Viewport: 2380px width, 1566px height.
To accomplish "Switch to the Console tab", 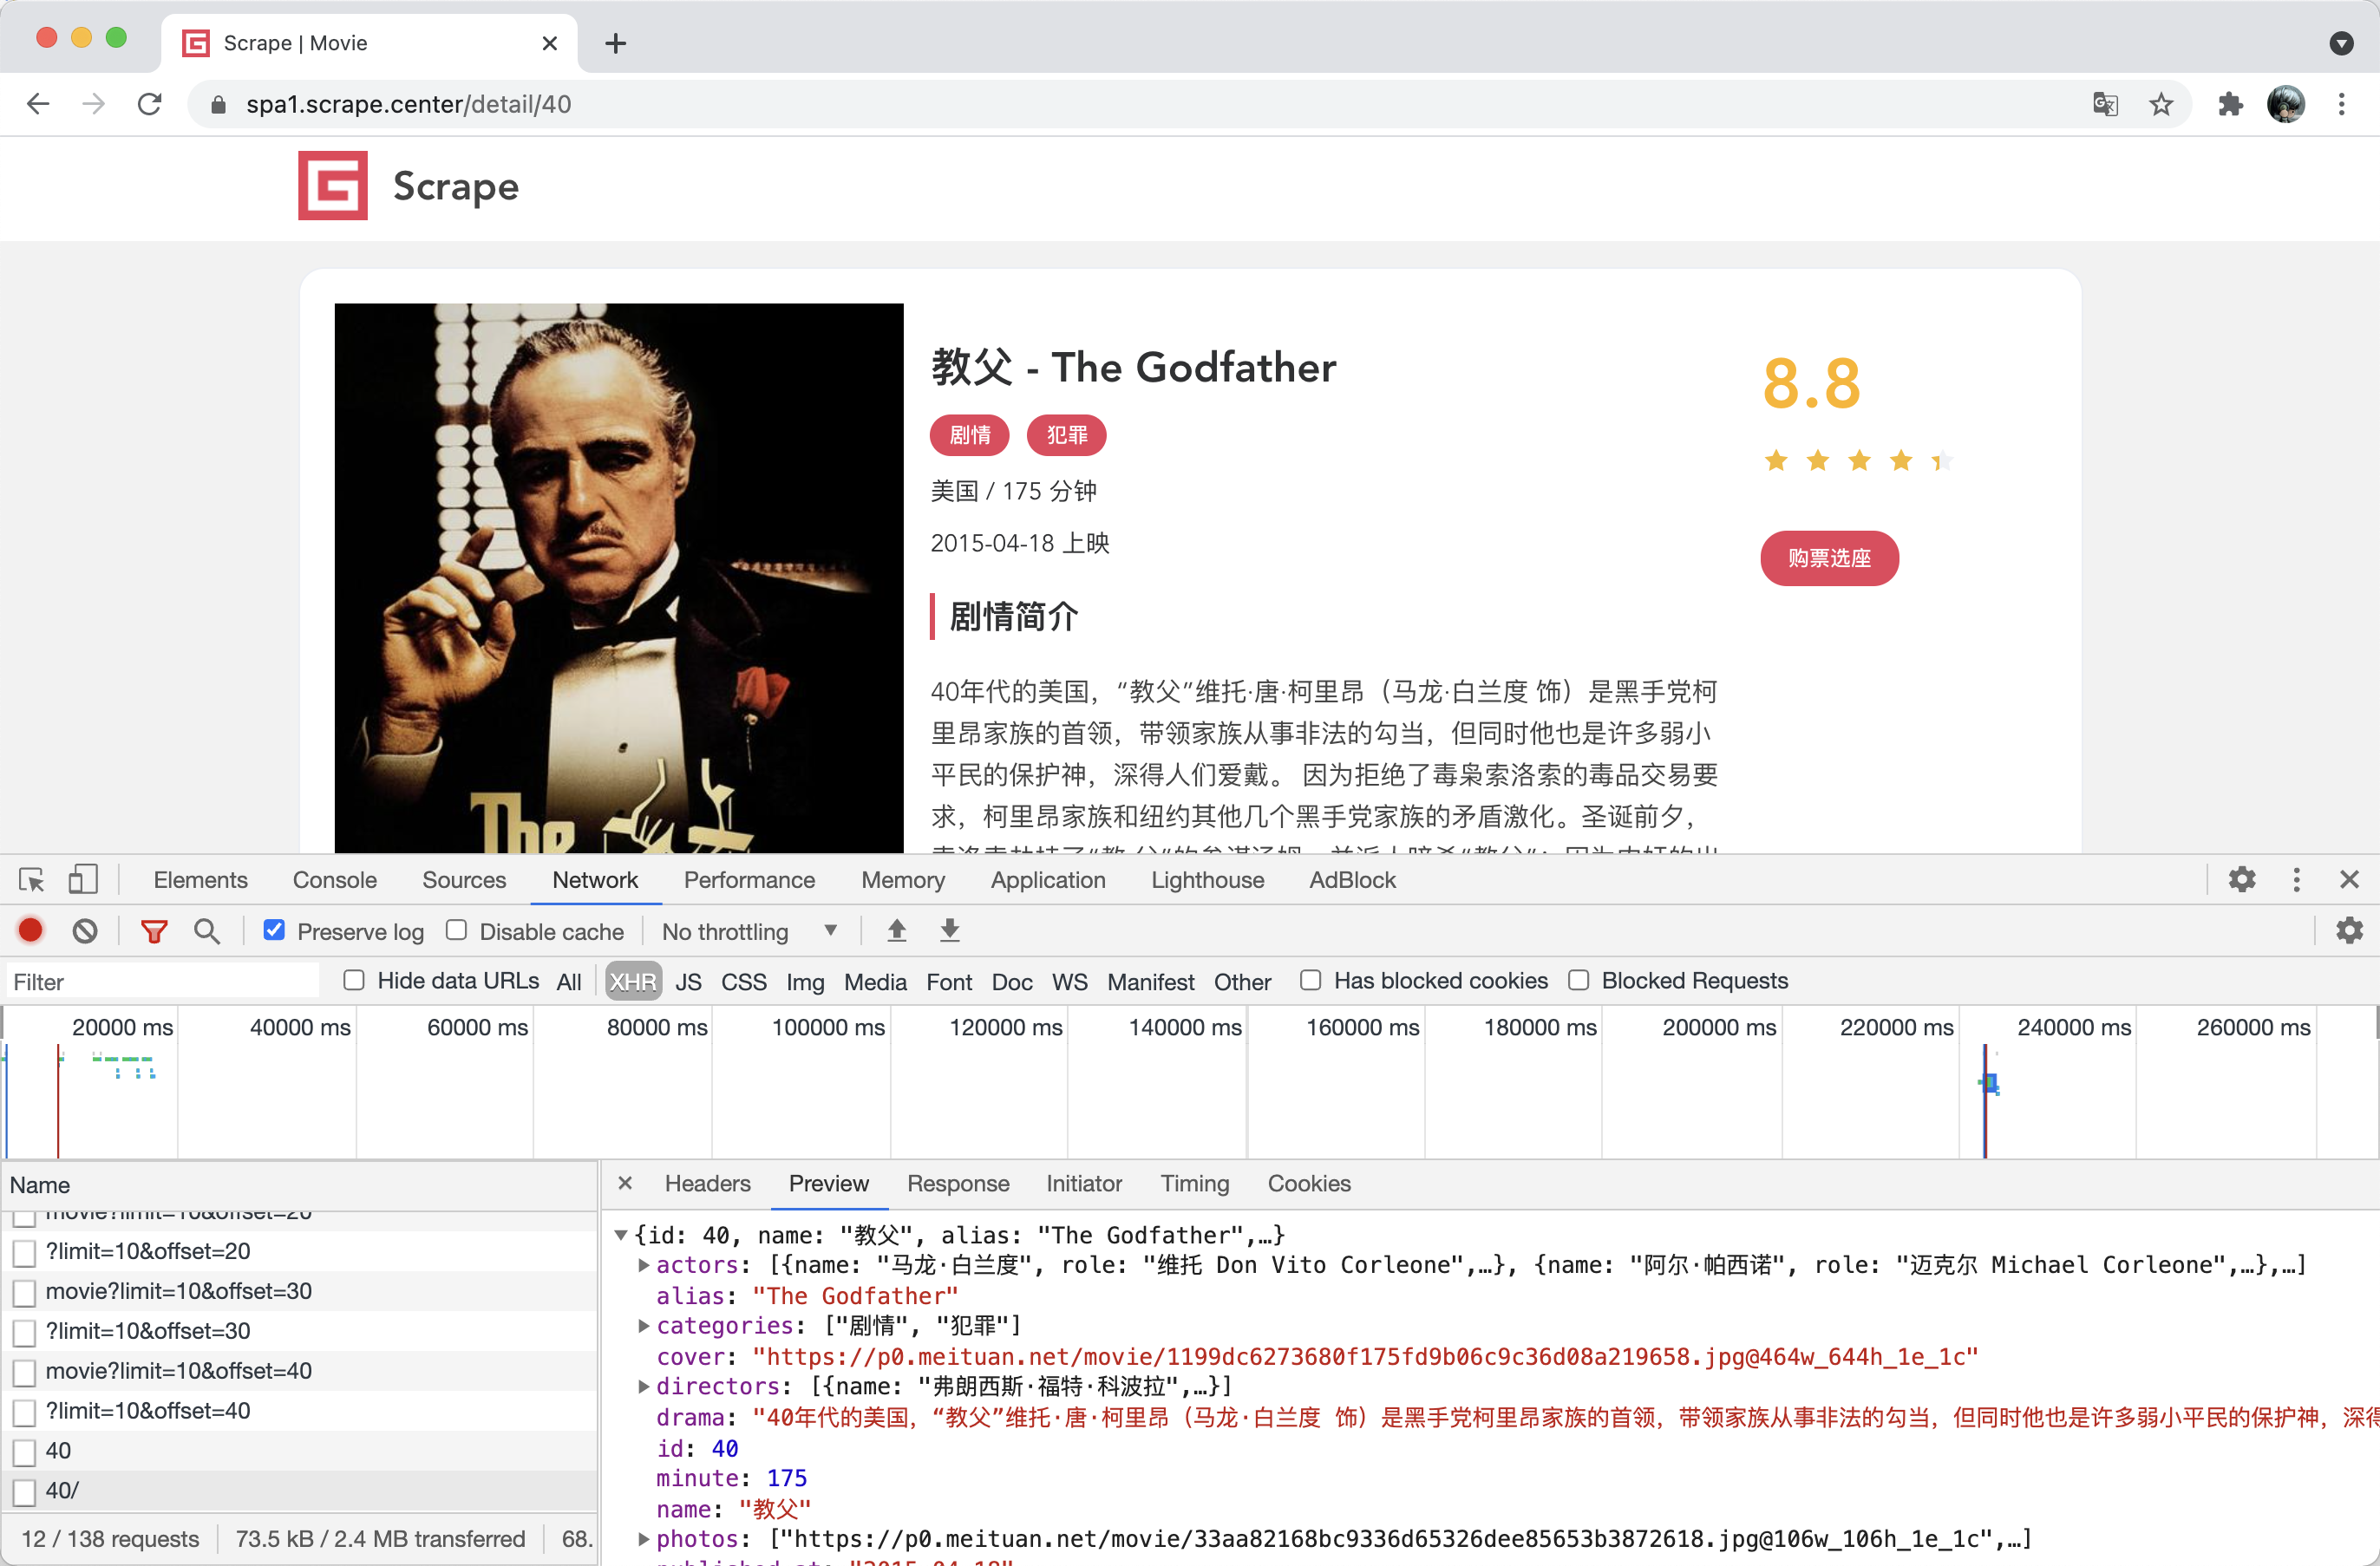I will (x=334, y=880).
